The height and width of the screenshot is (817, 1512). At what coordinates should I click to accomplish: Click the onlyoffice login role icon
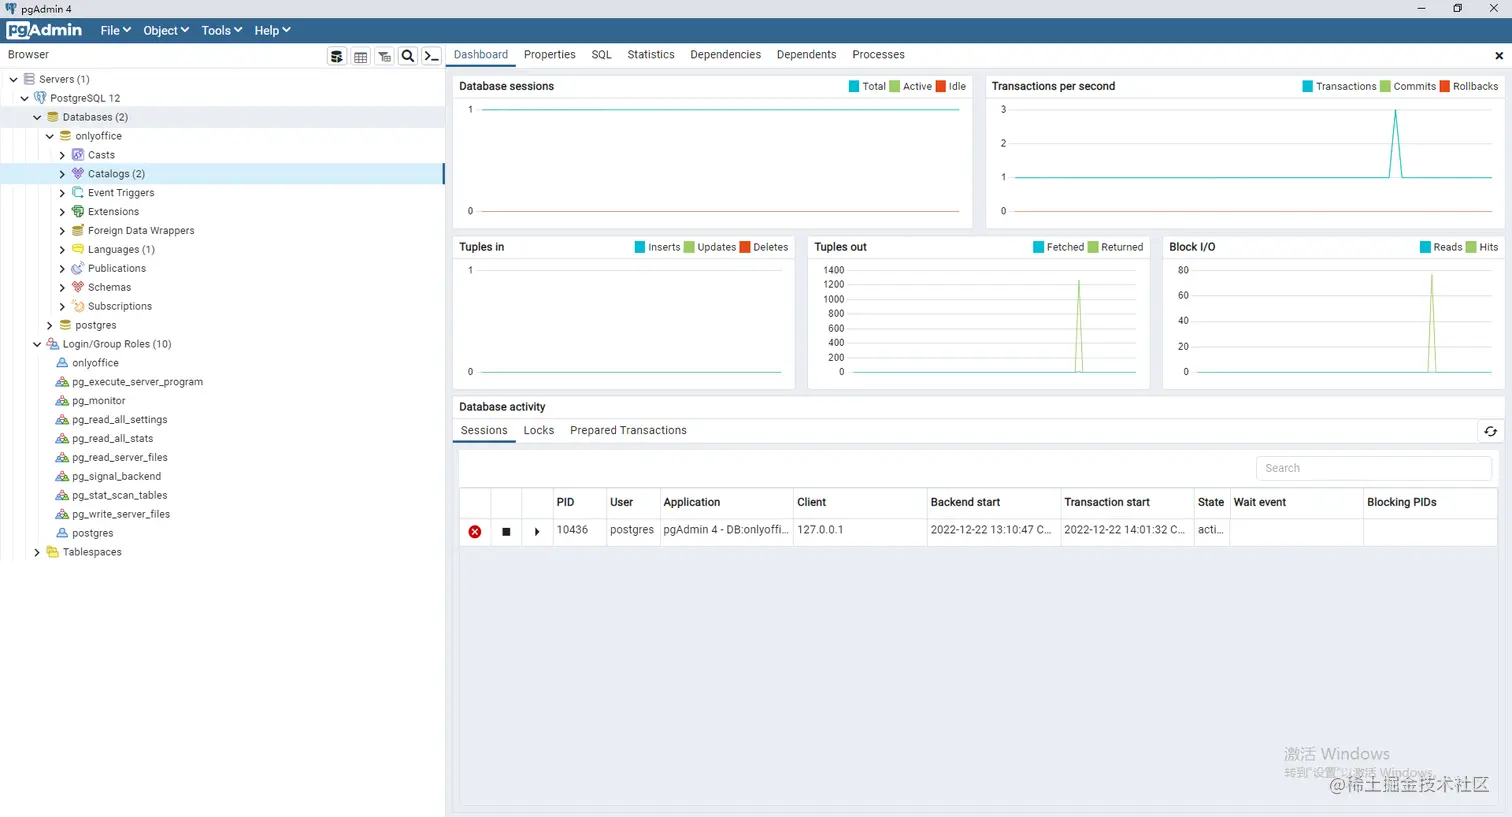point(62,363)
